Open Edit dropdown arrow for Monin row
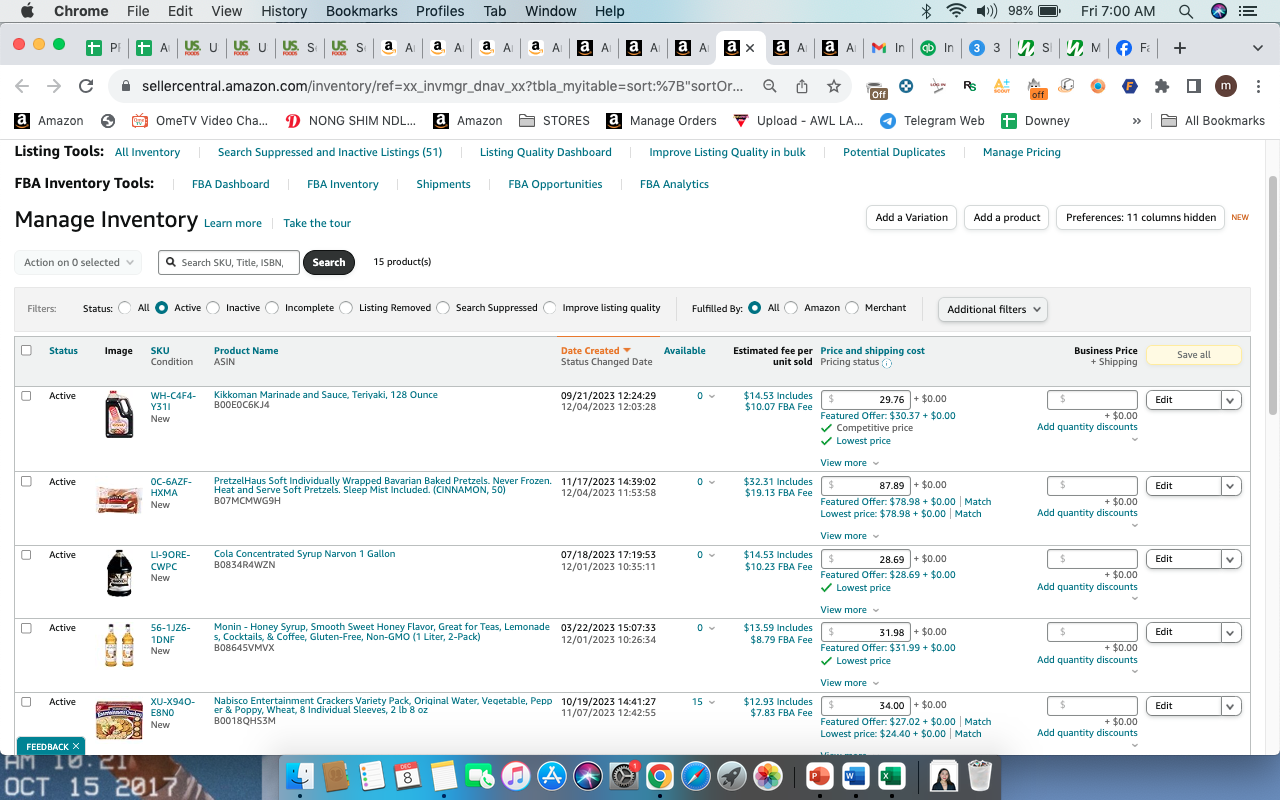The height and width of the screenshot is (800, 1280). (x=1231, y=632)
